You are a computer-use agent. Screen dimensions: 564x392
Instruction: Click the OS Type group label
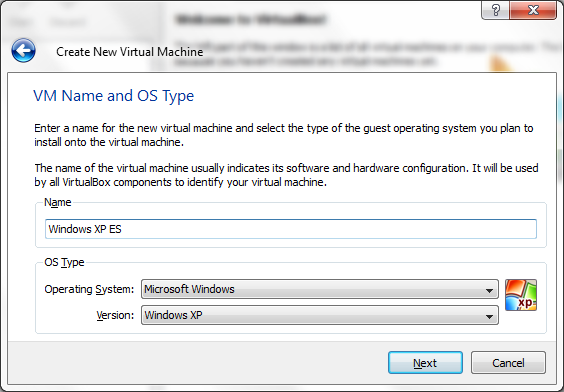(64, 263)
